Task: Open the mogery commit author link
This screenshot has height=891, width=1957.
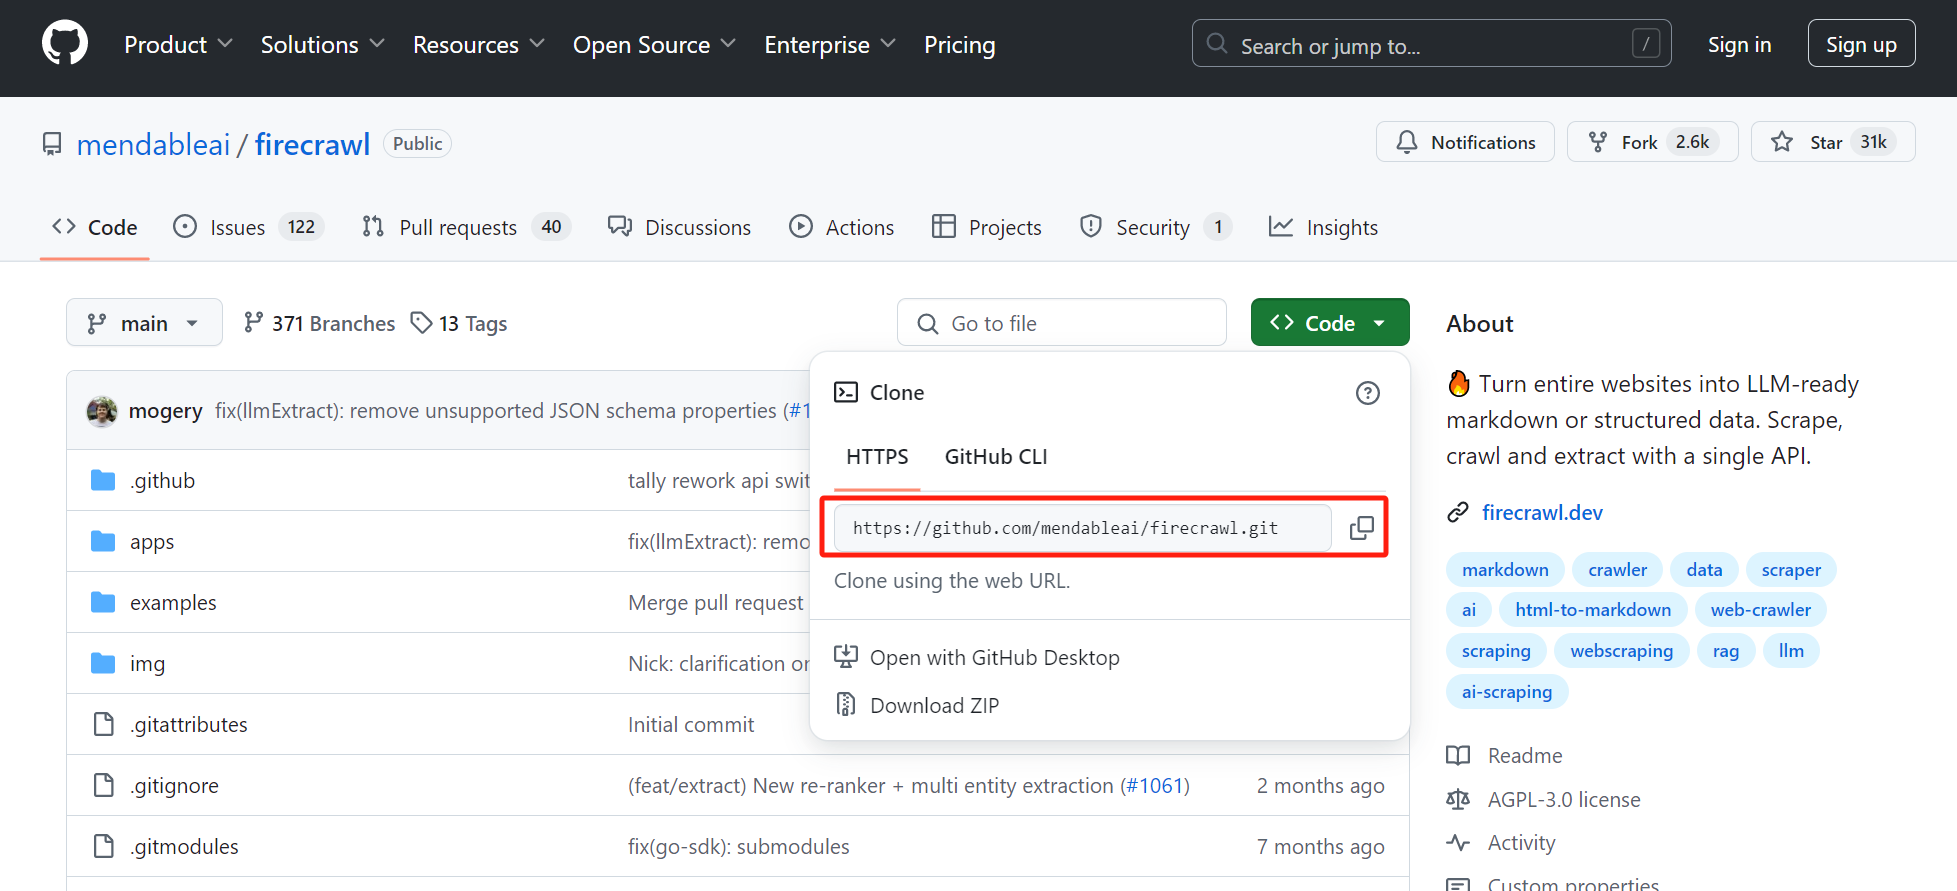Action: point(166,411)
